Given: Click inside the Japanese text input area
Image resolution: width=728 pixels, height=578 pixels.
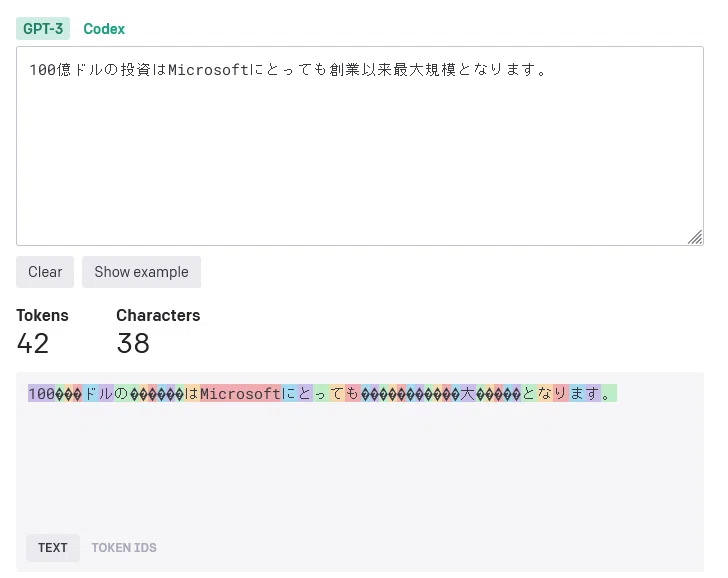Looking at the screenshot, I should 360,146.
